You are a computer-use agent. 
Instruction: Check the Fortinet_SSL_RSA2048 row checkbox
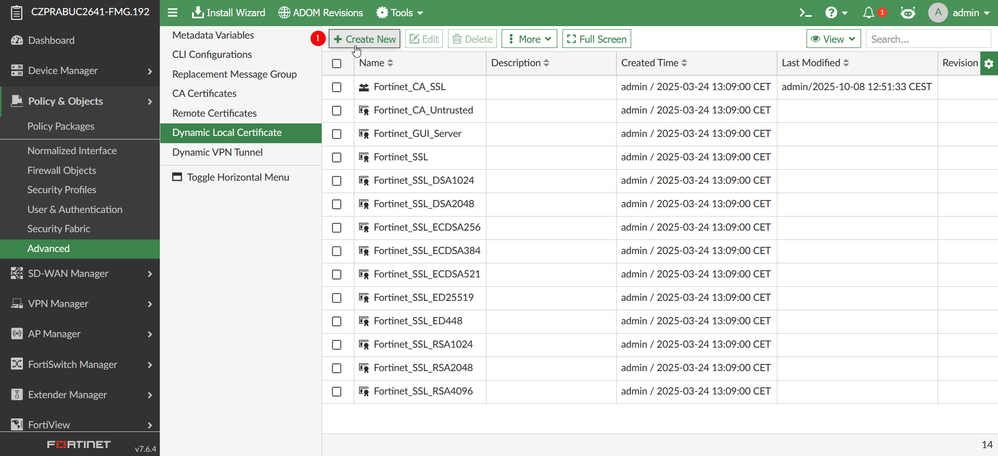pos(337,367)
